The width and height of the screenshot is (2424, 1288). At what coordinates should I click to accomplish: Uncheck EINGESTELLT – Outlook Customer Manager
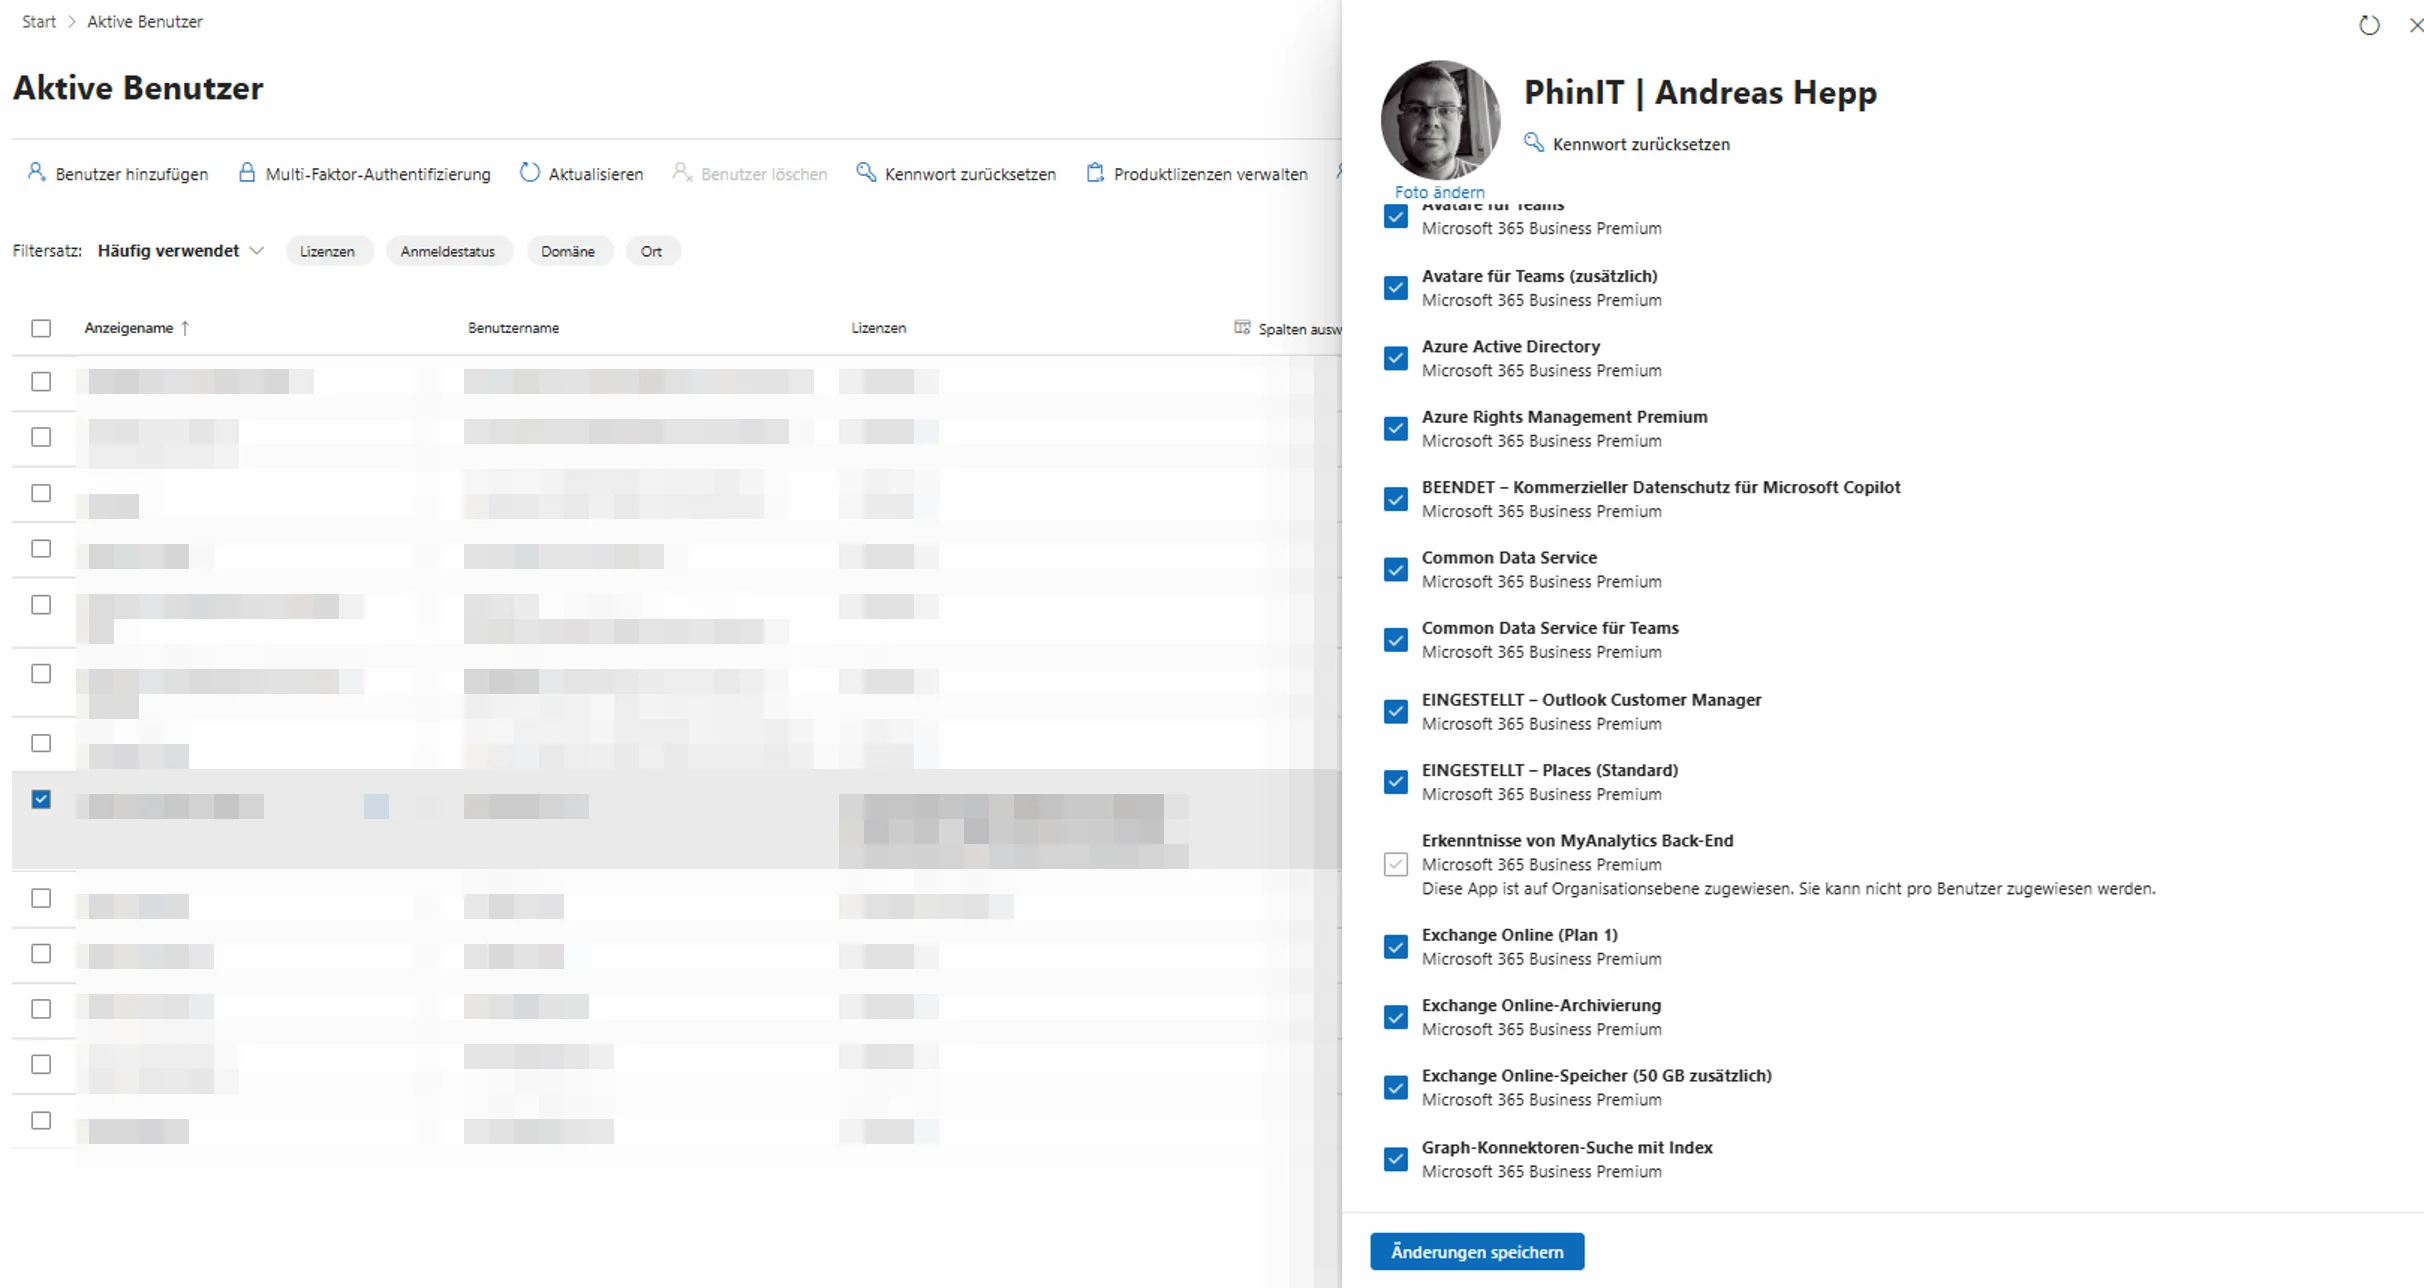tap(1396, 712)
